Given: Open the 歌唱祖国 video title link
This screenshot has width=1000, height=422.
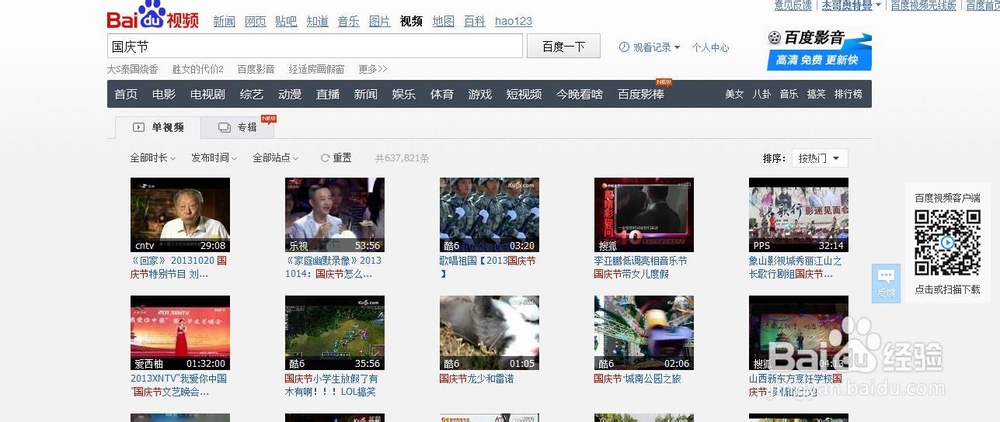Looking at the screenshot, I should coord(487,268).
